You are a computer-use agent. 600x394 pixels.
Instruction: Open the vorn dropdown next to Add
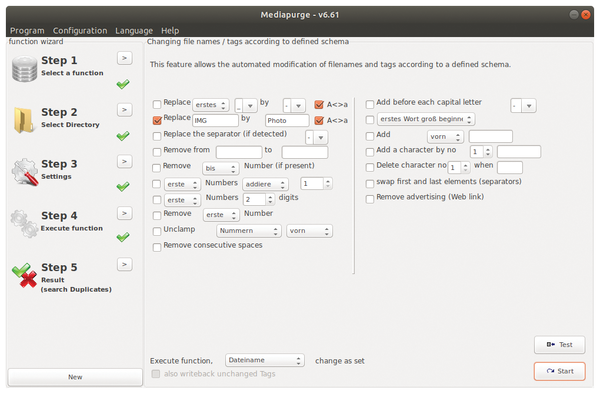445,137
